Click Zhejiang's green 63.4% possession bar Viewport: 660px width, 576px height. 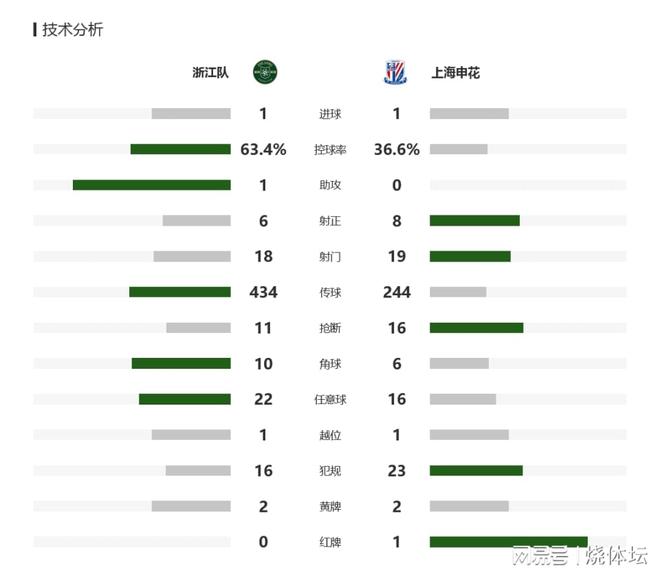(180, 150)
